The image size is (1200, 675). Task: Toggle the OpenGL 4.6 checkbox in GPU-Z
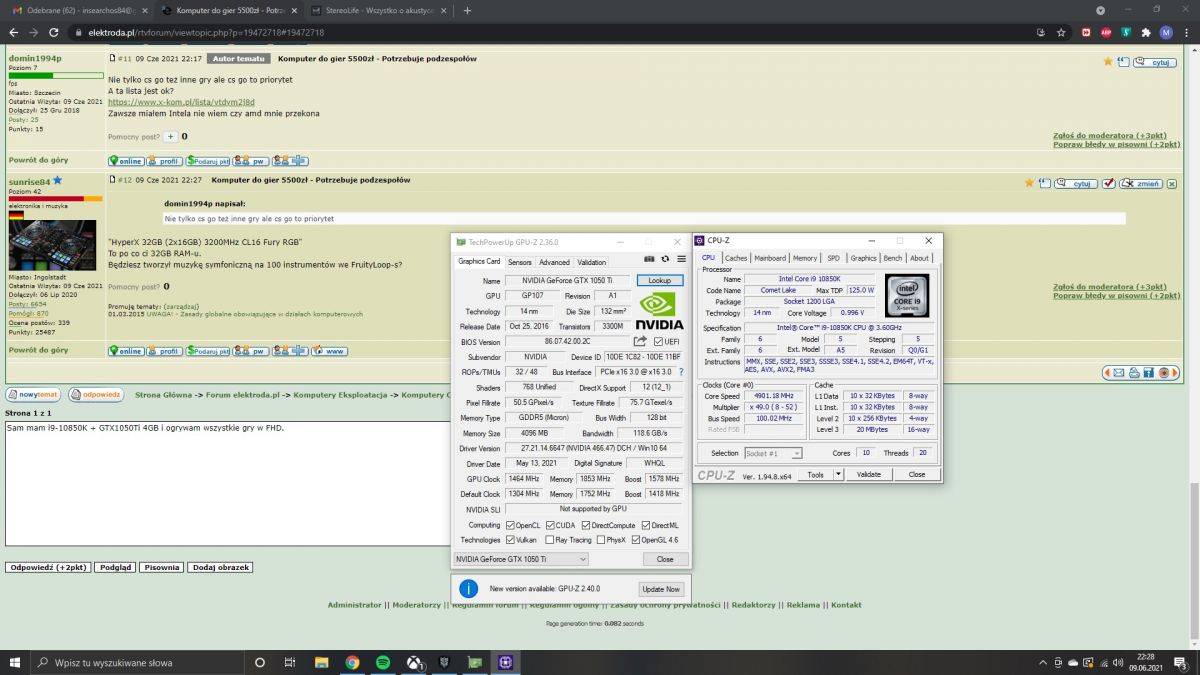(636, 540)
